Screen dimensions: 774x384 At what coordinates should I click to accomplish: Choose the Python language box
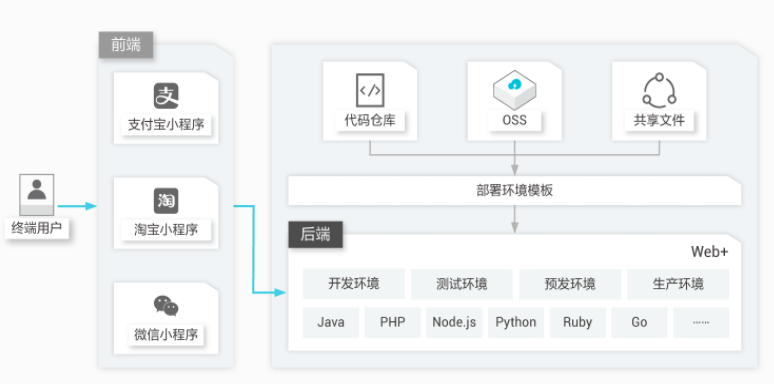pyautogui.click(x=516, y=322)
